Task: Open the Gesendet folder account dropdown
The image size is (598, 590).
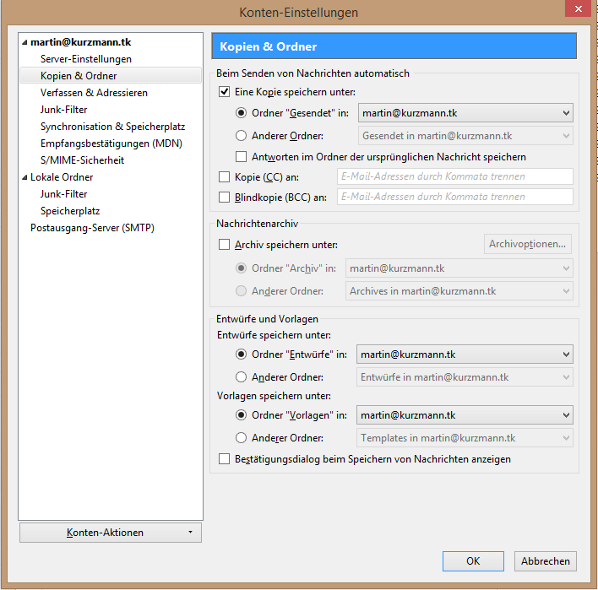Action: click(465, 113)
